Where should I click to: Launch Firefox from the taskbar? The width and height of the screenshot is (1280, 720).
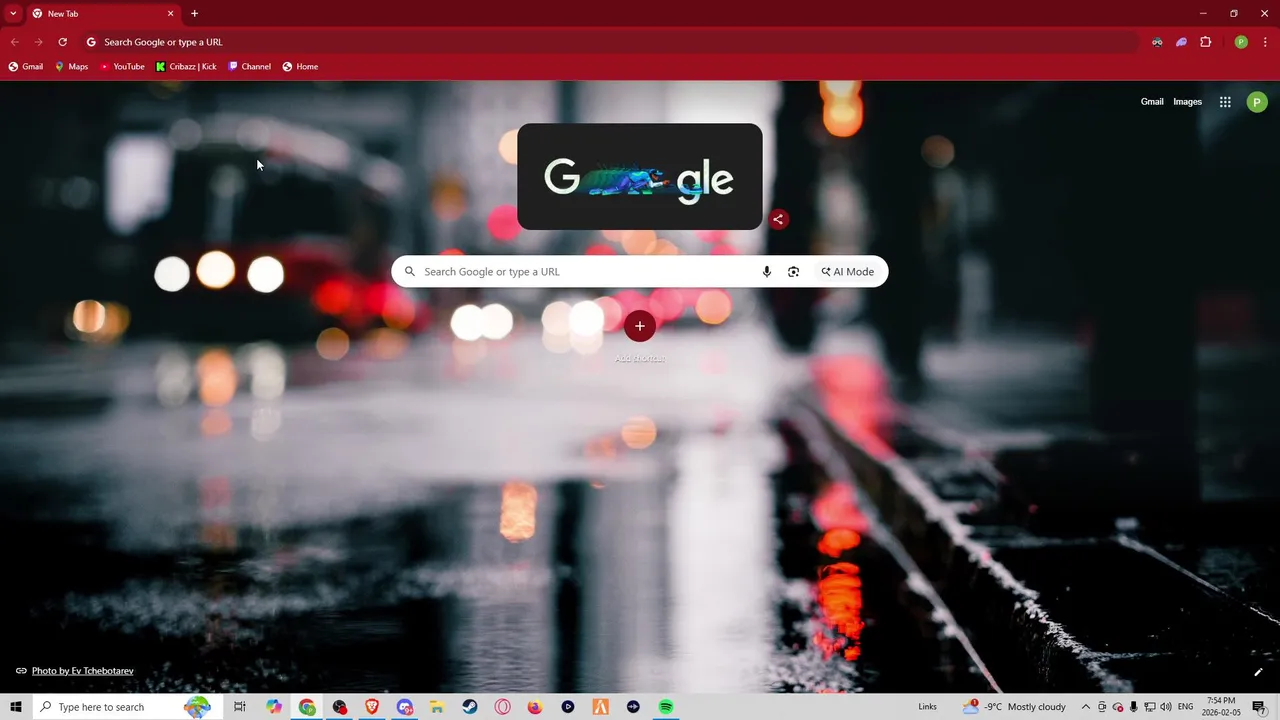535,707
